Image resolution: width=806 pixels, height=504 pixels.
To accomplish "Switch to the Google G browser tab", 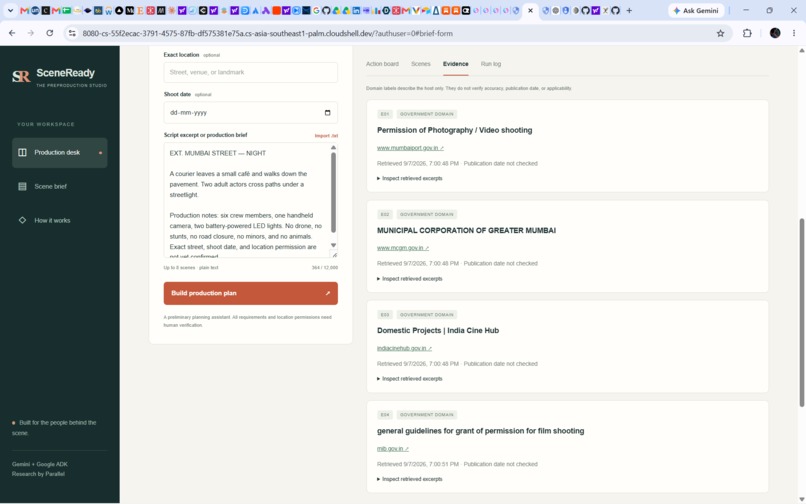I will 316,10.
